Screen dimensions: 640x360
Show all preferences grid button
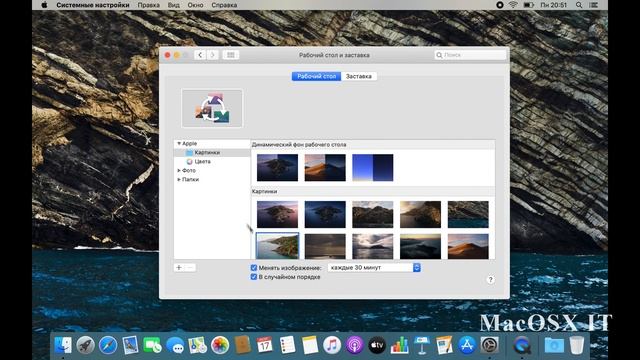(231, 55)
